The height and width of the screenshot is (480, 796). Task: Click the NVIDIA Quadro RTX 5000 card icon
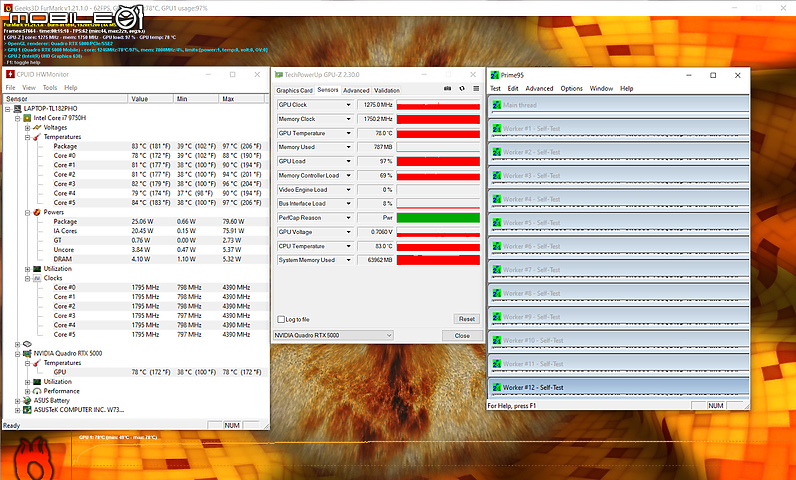pos(27,353)
